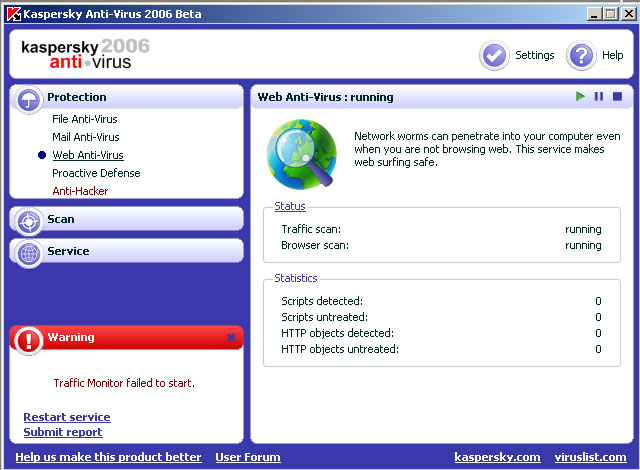The width and height of the screenshot is (640, 470).
Task: Stop Web Anti-Virus with square button
Action: point(618,97)
